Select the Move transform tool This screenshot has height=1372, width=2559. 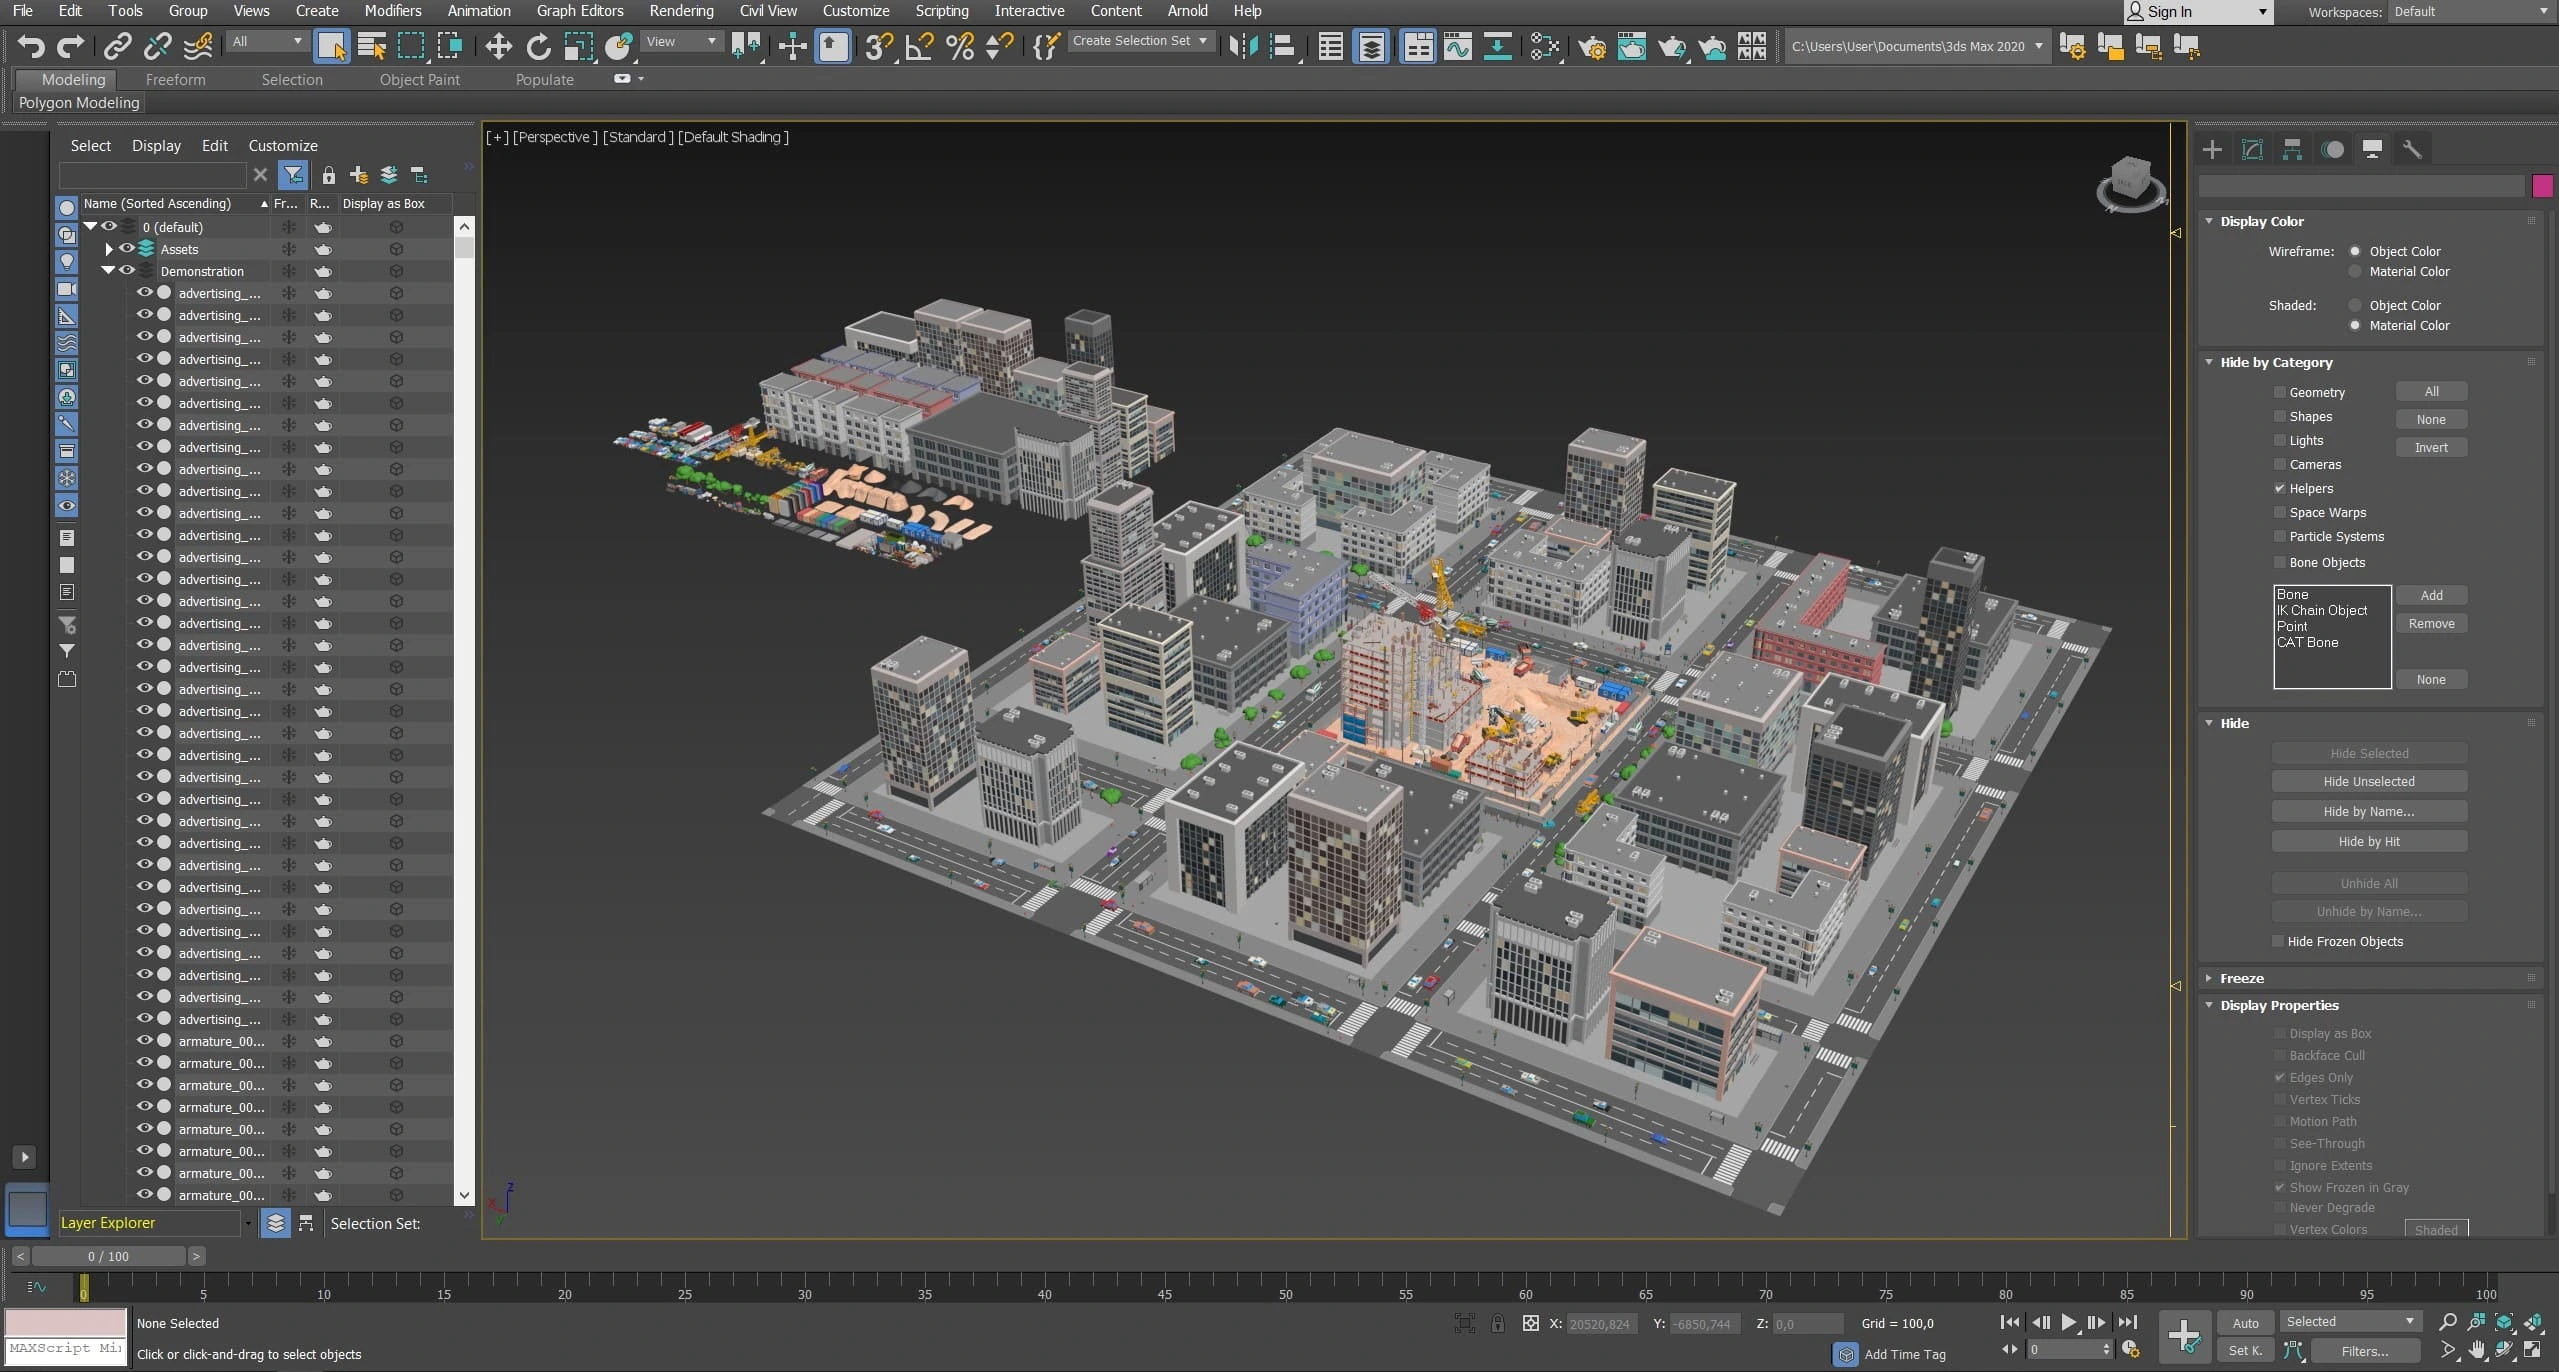click(497, 46)
